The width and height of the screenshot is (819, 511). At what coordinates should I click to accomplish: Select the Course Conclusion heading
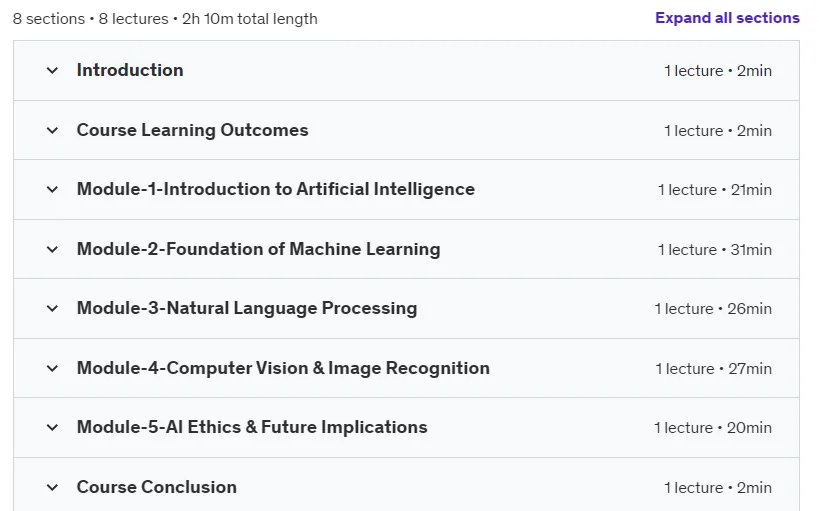coord(157,487)
